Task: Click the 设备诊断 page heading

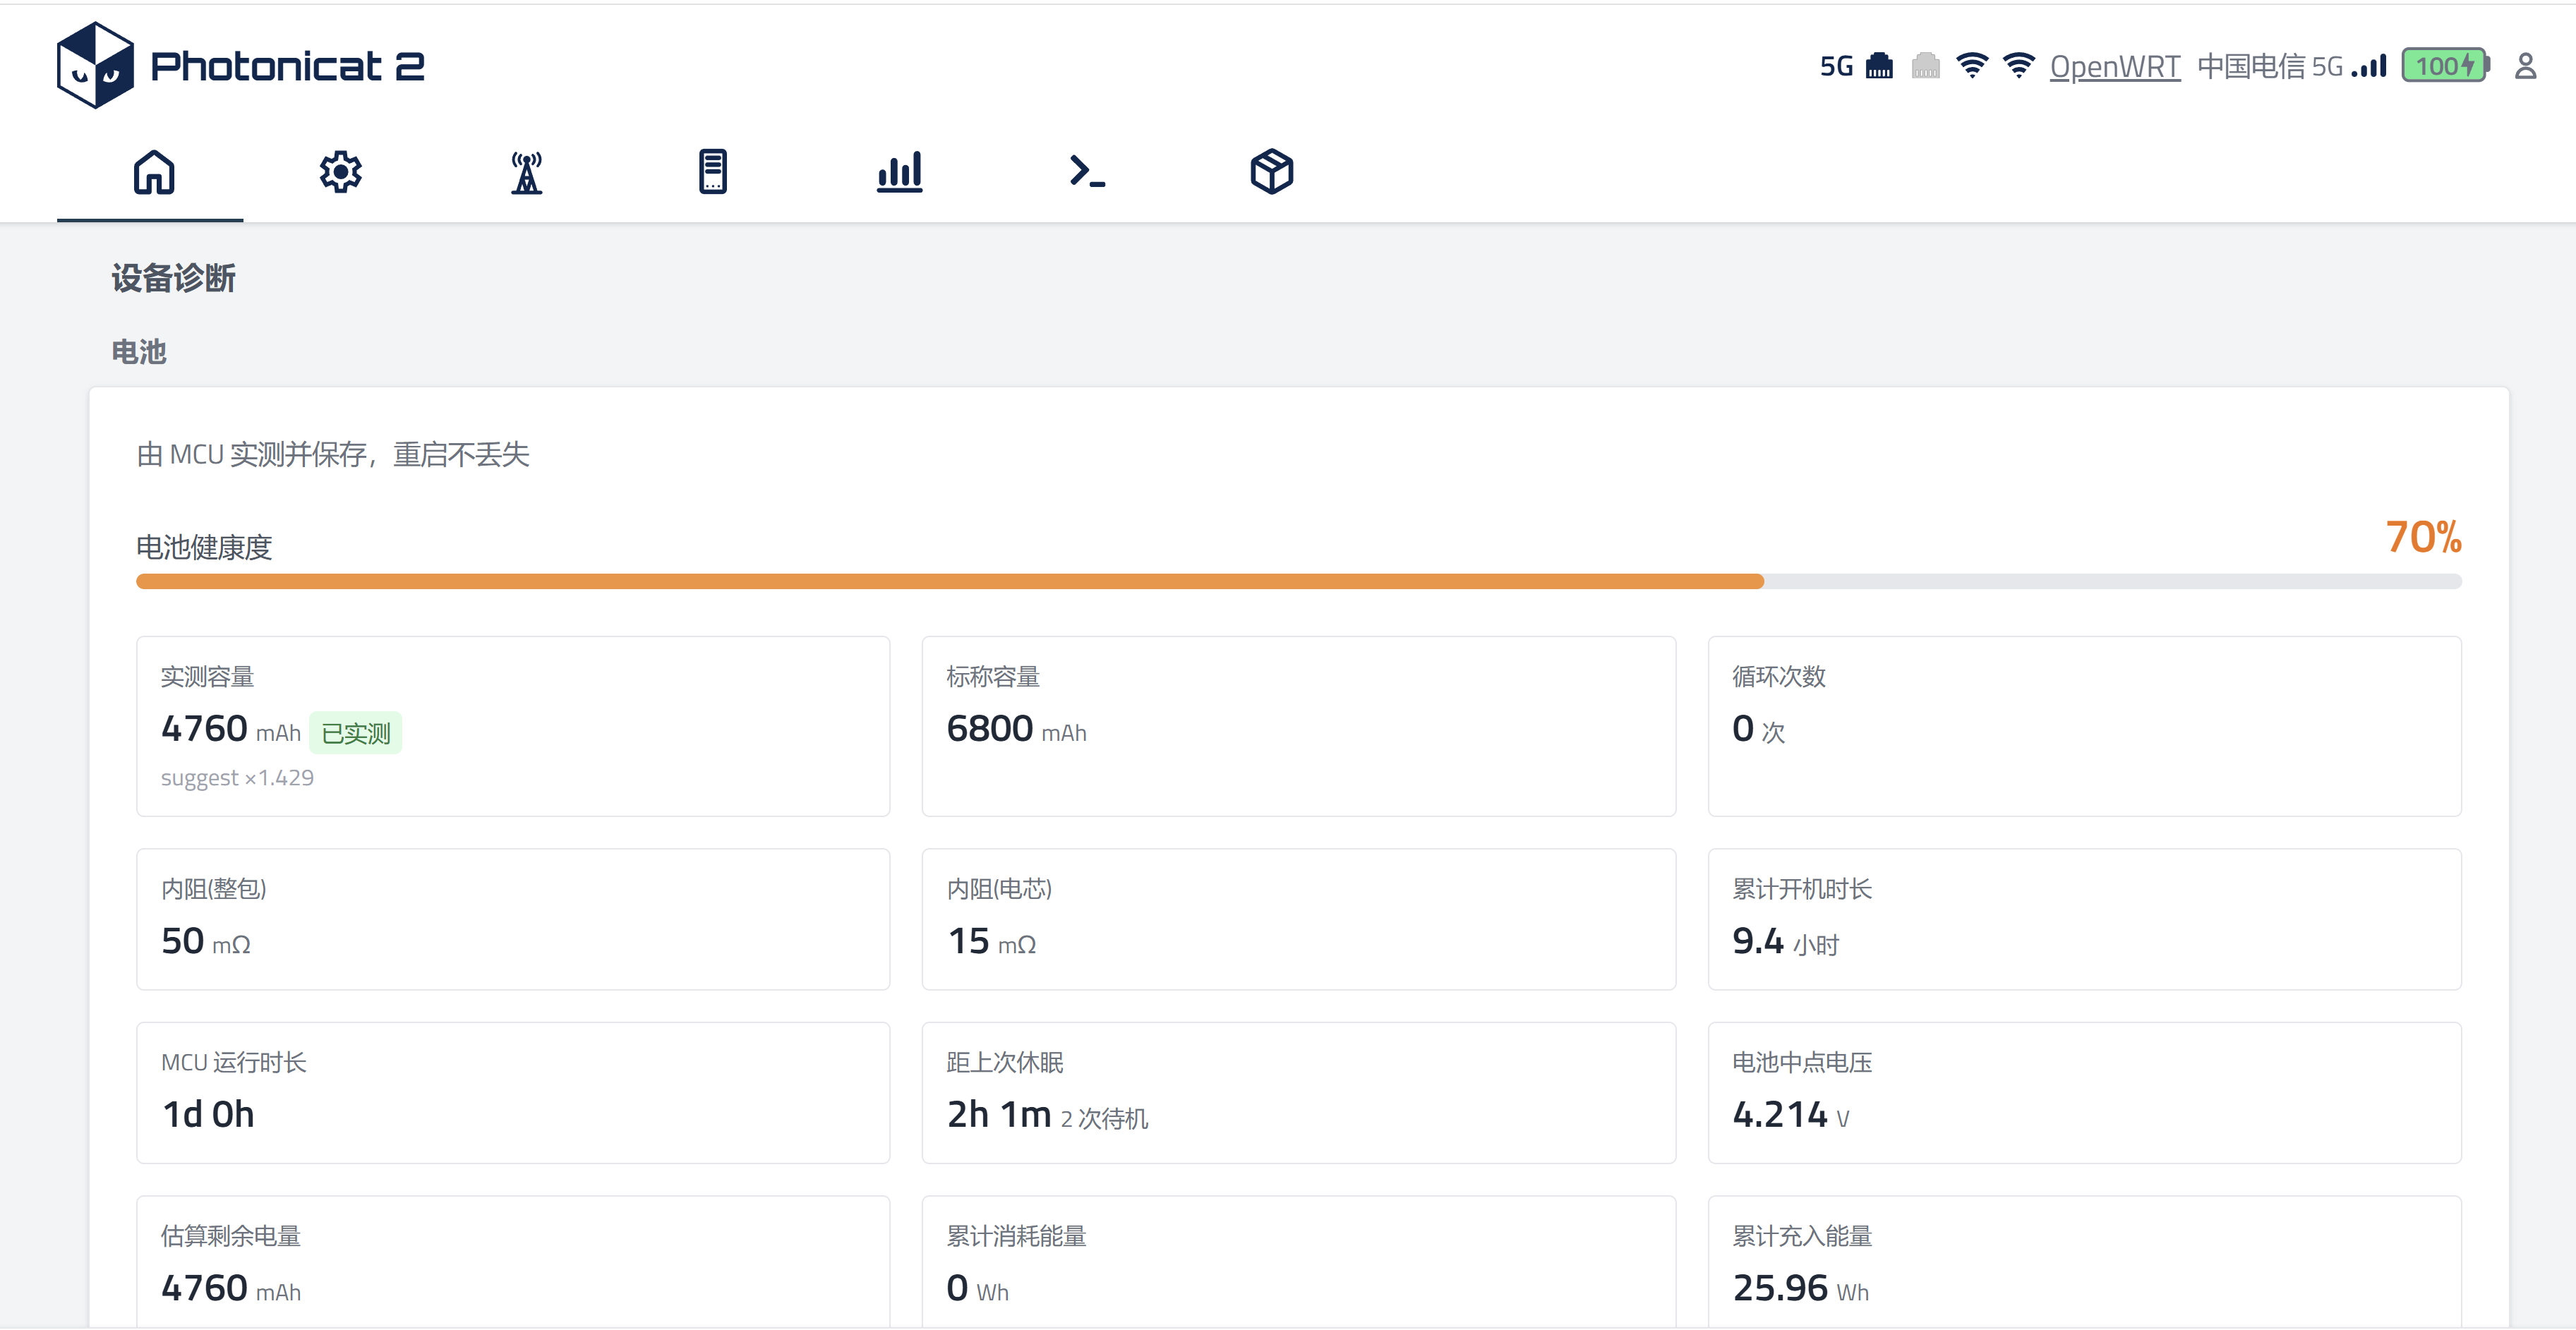Action: click(x=173, y=278)
